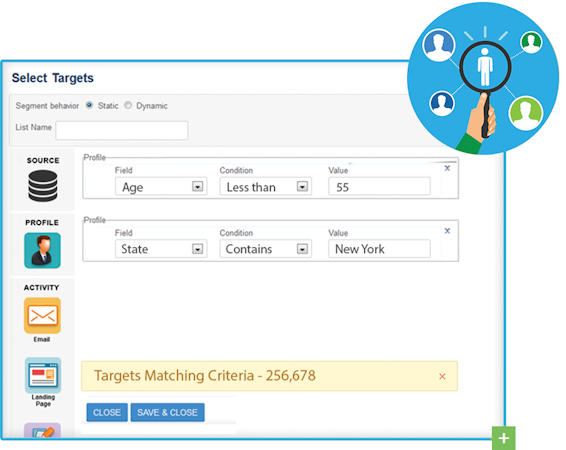Click the Source database icon
Screen dimensions: 566x450
tap(43, 186)
